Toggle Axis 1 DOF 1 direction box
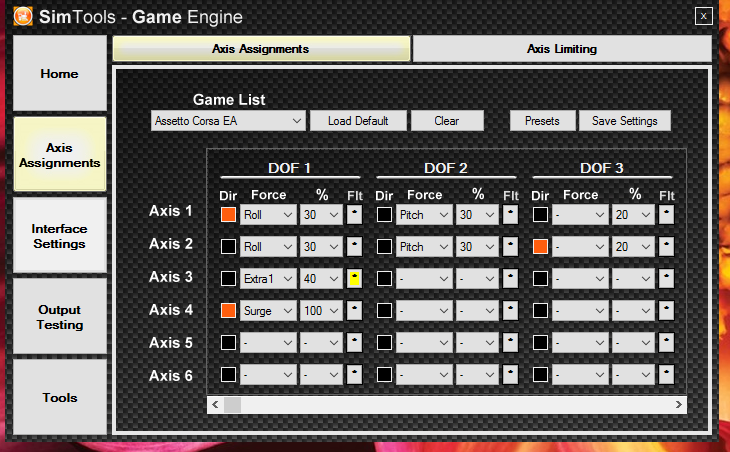The height and width of the screenshot is (452, 730). [x=228, y=215]
